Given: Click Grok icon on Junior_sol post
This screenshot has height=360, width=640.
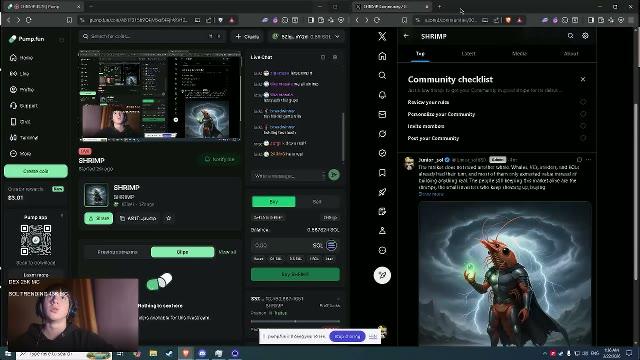Looking at the screenshot, I should pyautogui.click(x=579, y=160).
